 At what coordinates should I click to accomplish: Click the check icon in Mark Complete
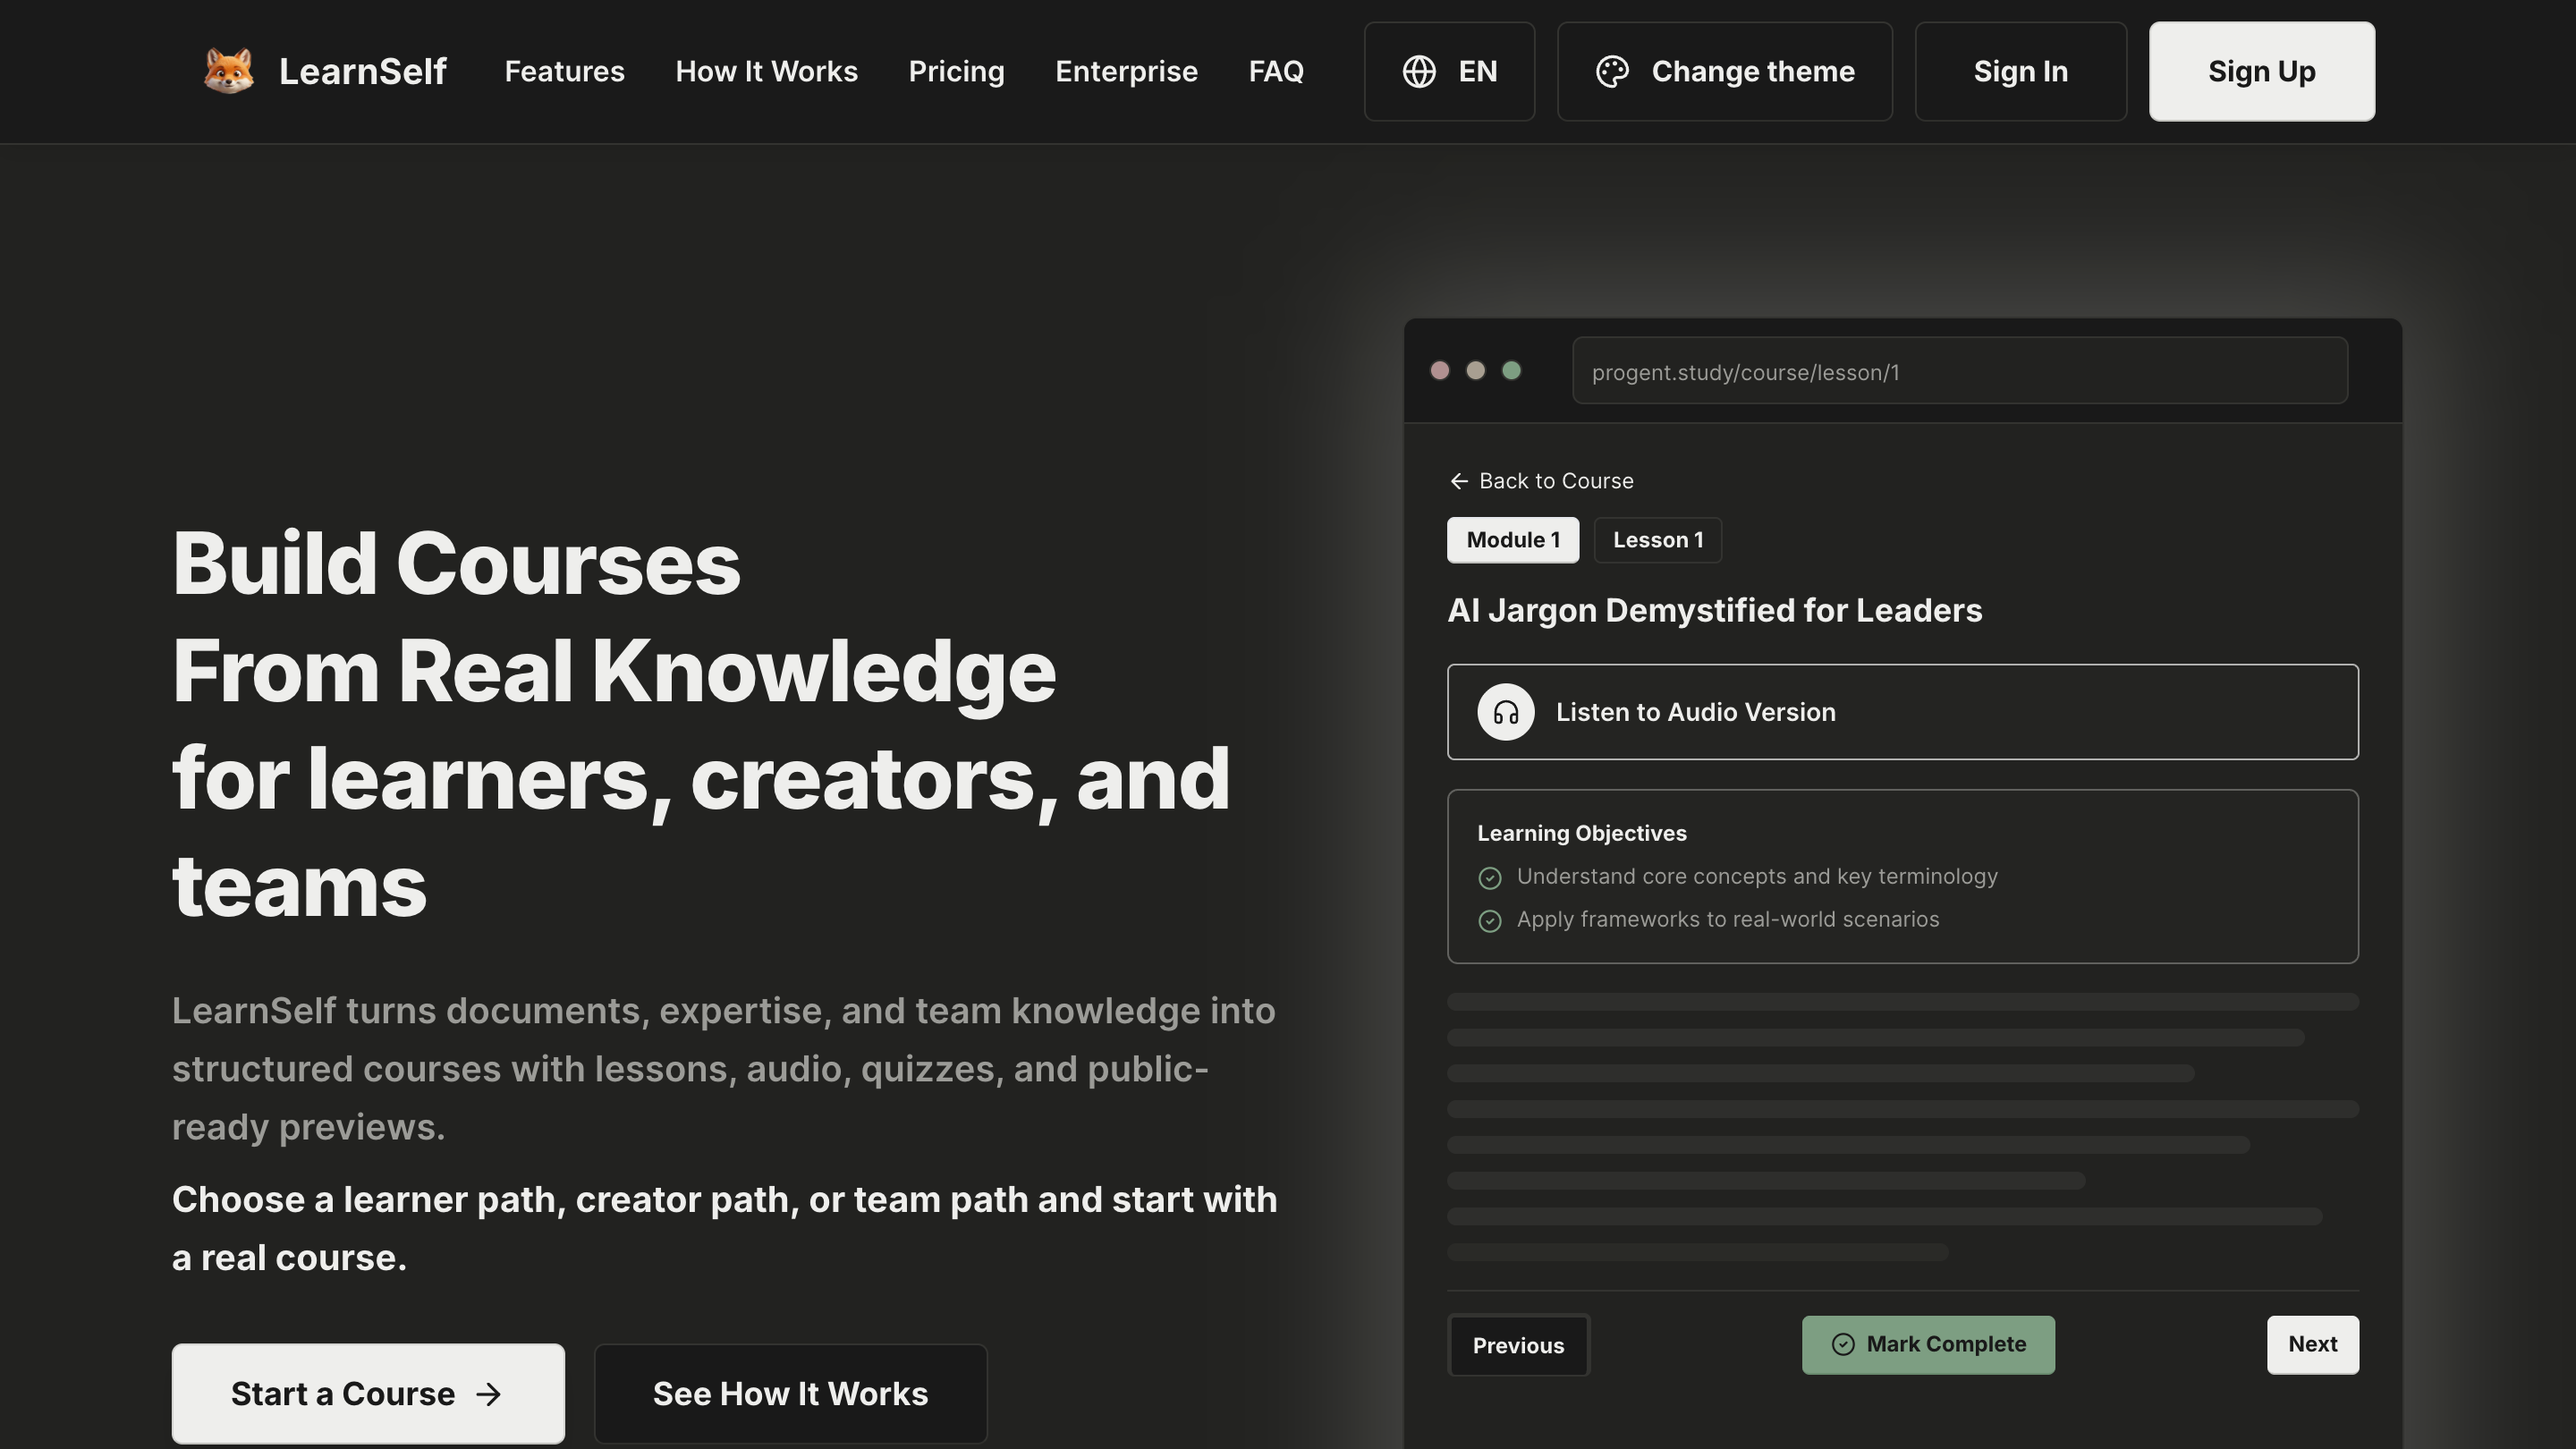point(1843,1345)
